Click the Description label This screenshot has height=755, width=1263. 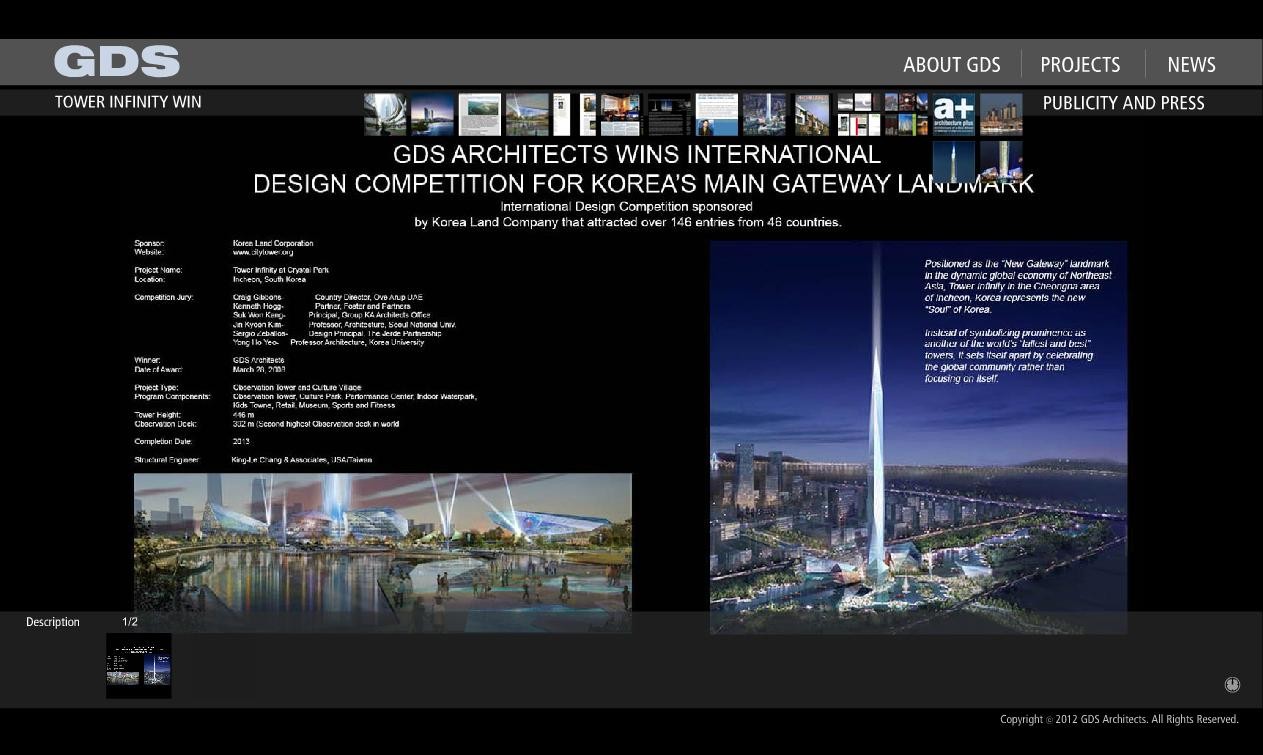[53, 622]
